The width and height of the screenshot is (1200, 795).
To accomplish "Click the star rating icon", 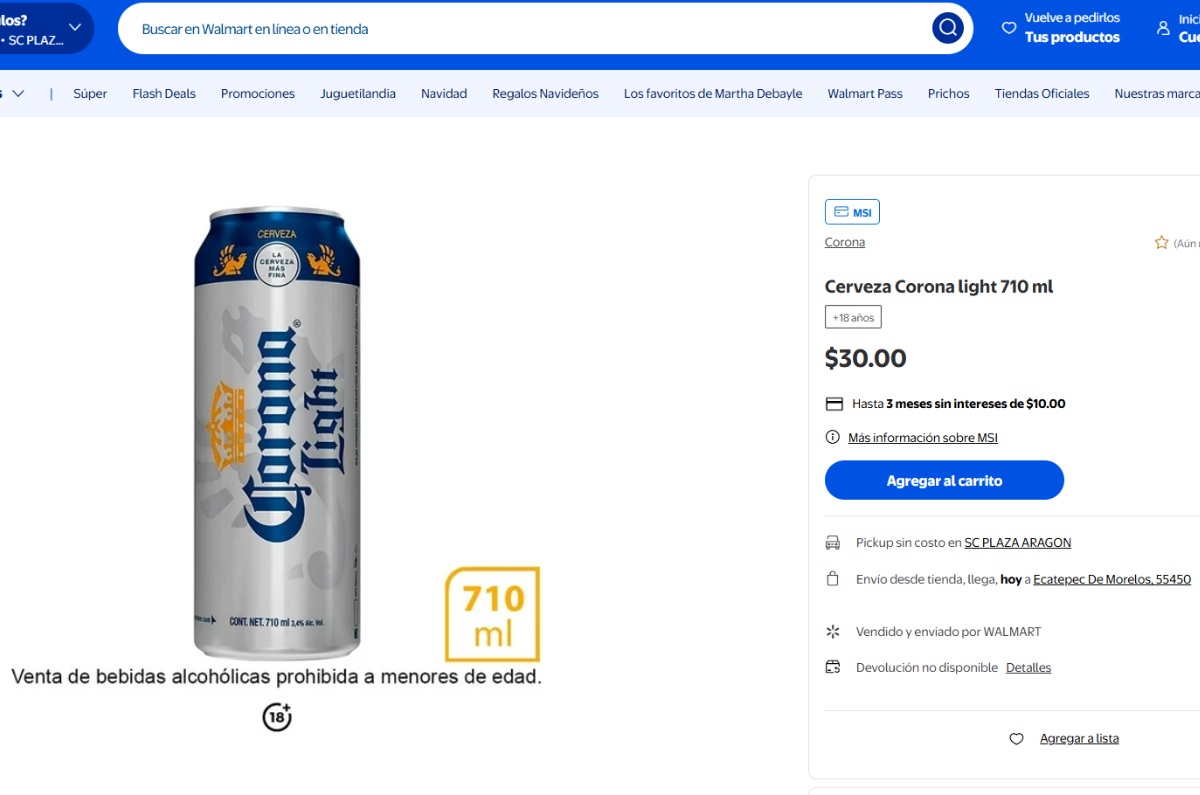I will (1161, 242).
